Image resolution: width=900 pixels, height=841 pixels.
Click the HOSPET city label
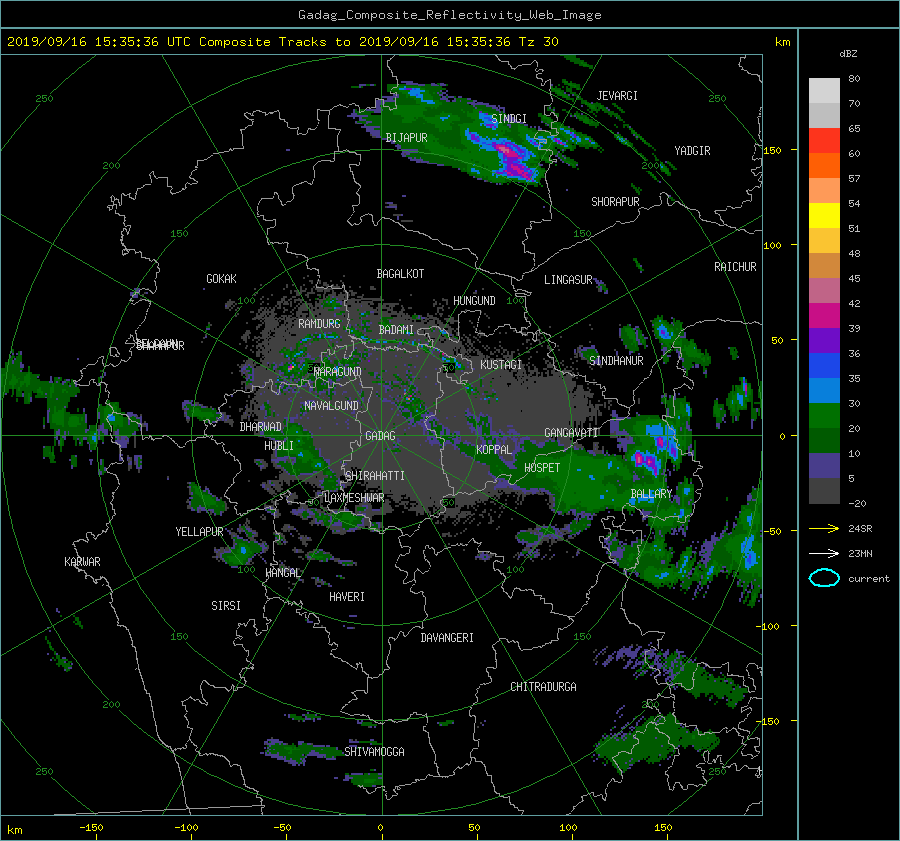[x=542, y=468]
